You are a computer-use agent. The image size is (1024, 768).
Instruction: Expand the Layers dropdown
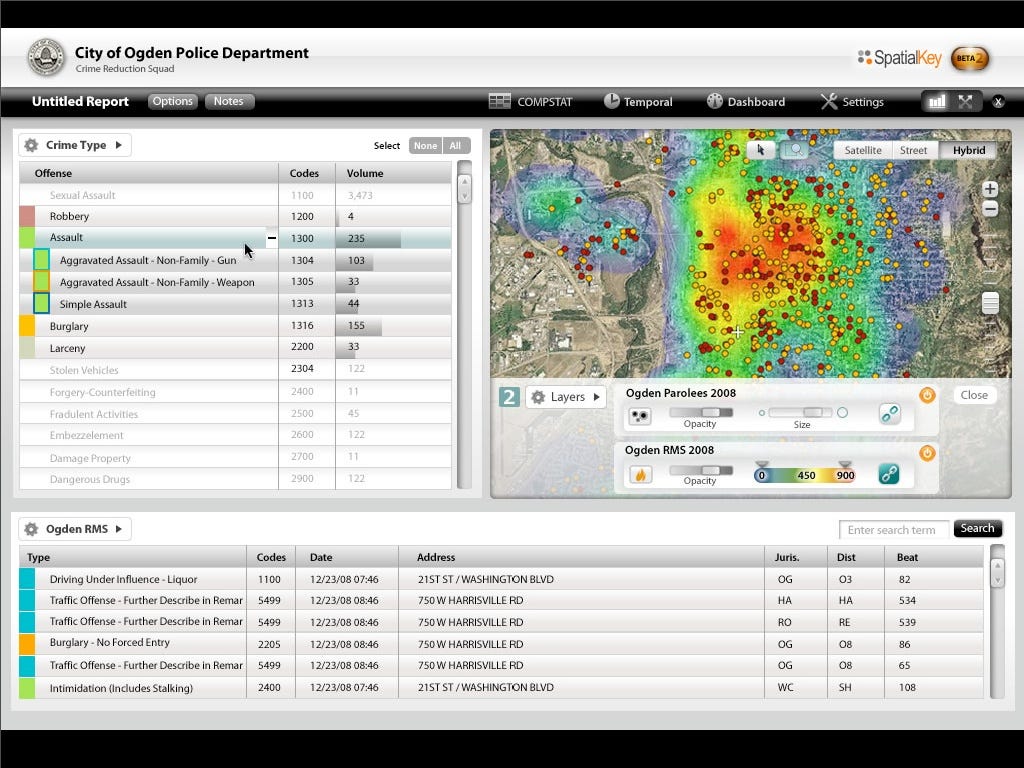tap(567, 397)
